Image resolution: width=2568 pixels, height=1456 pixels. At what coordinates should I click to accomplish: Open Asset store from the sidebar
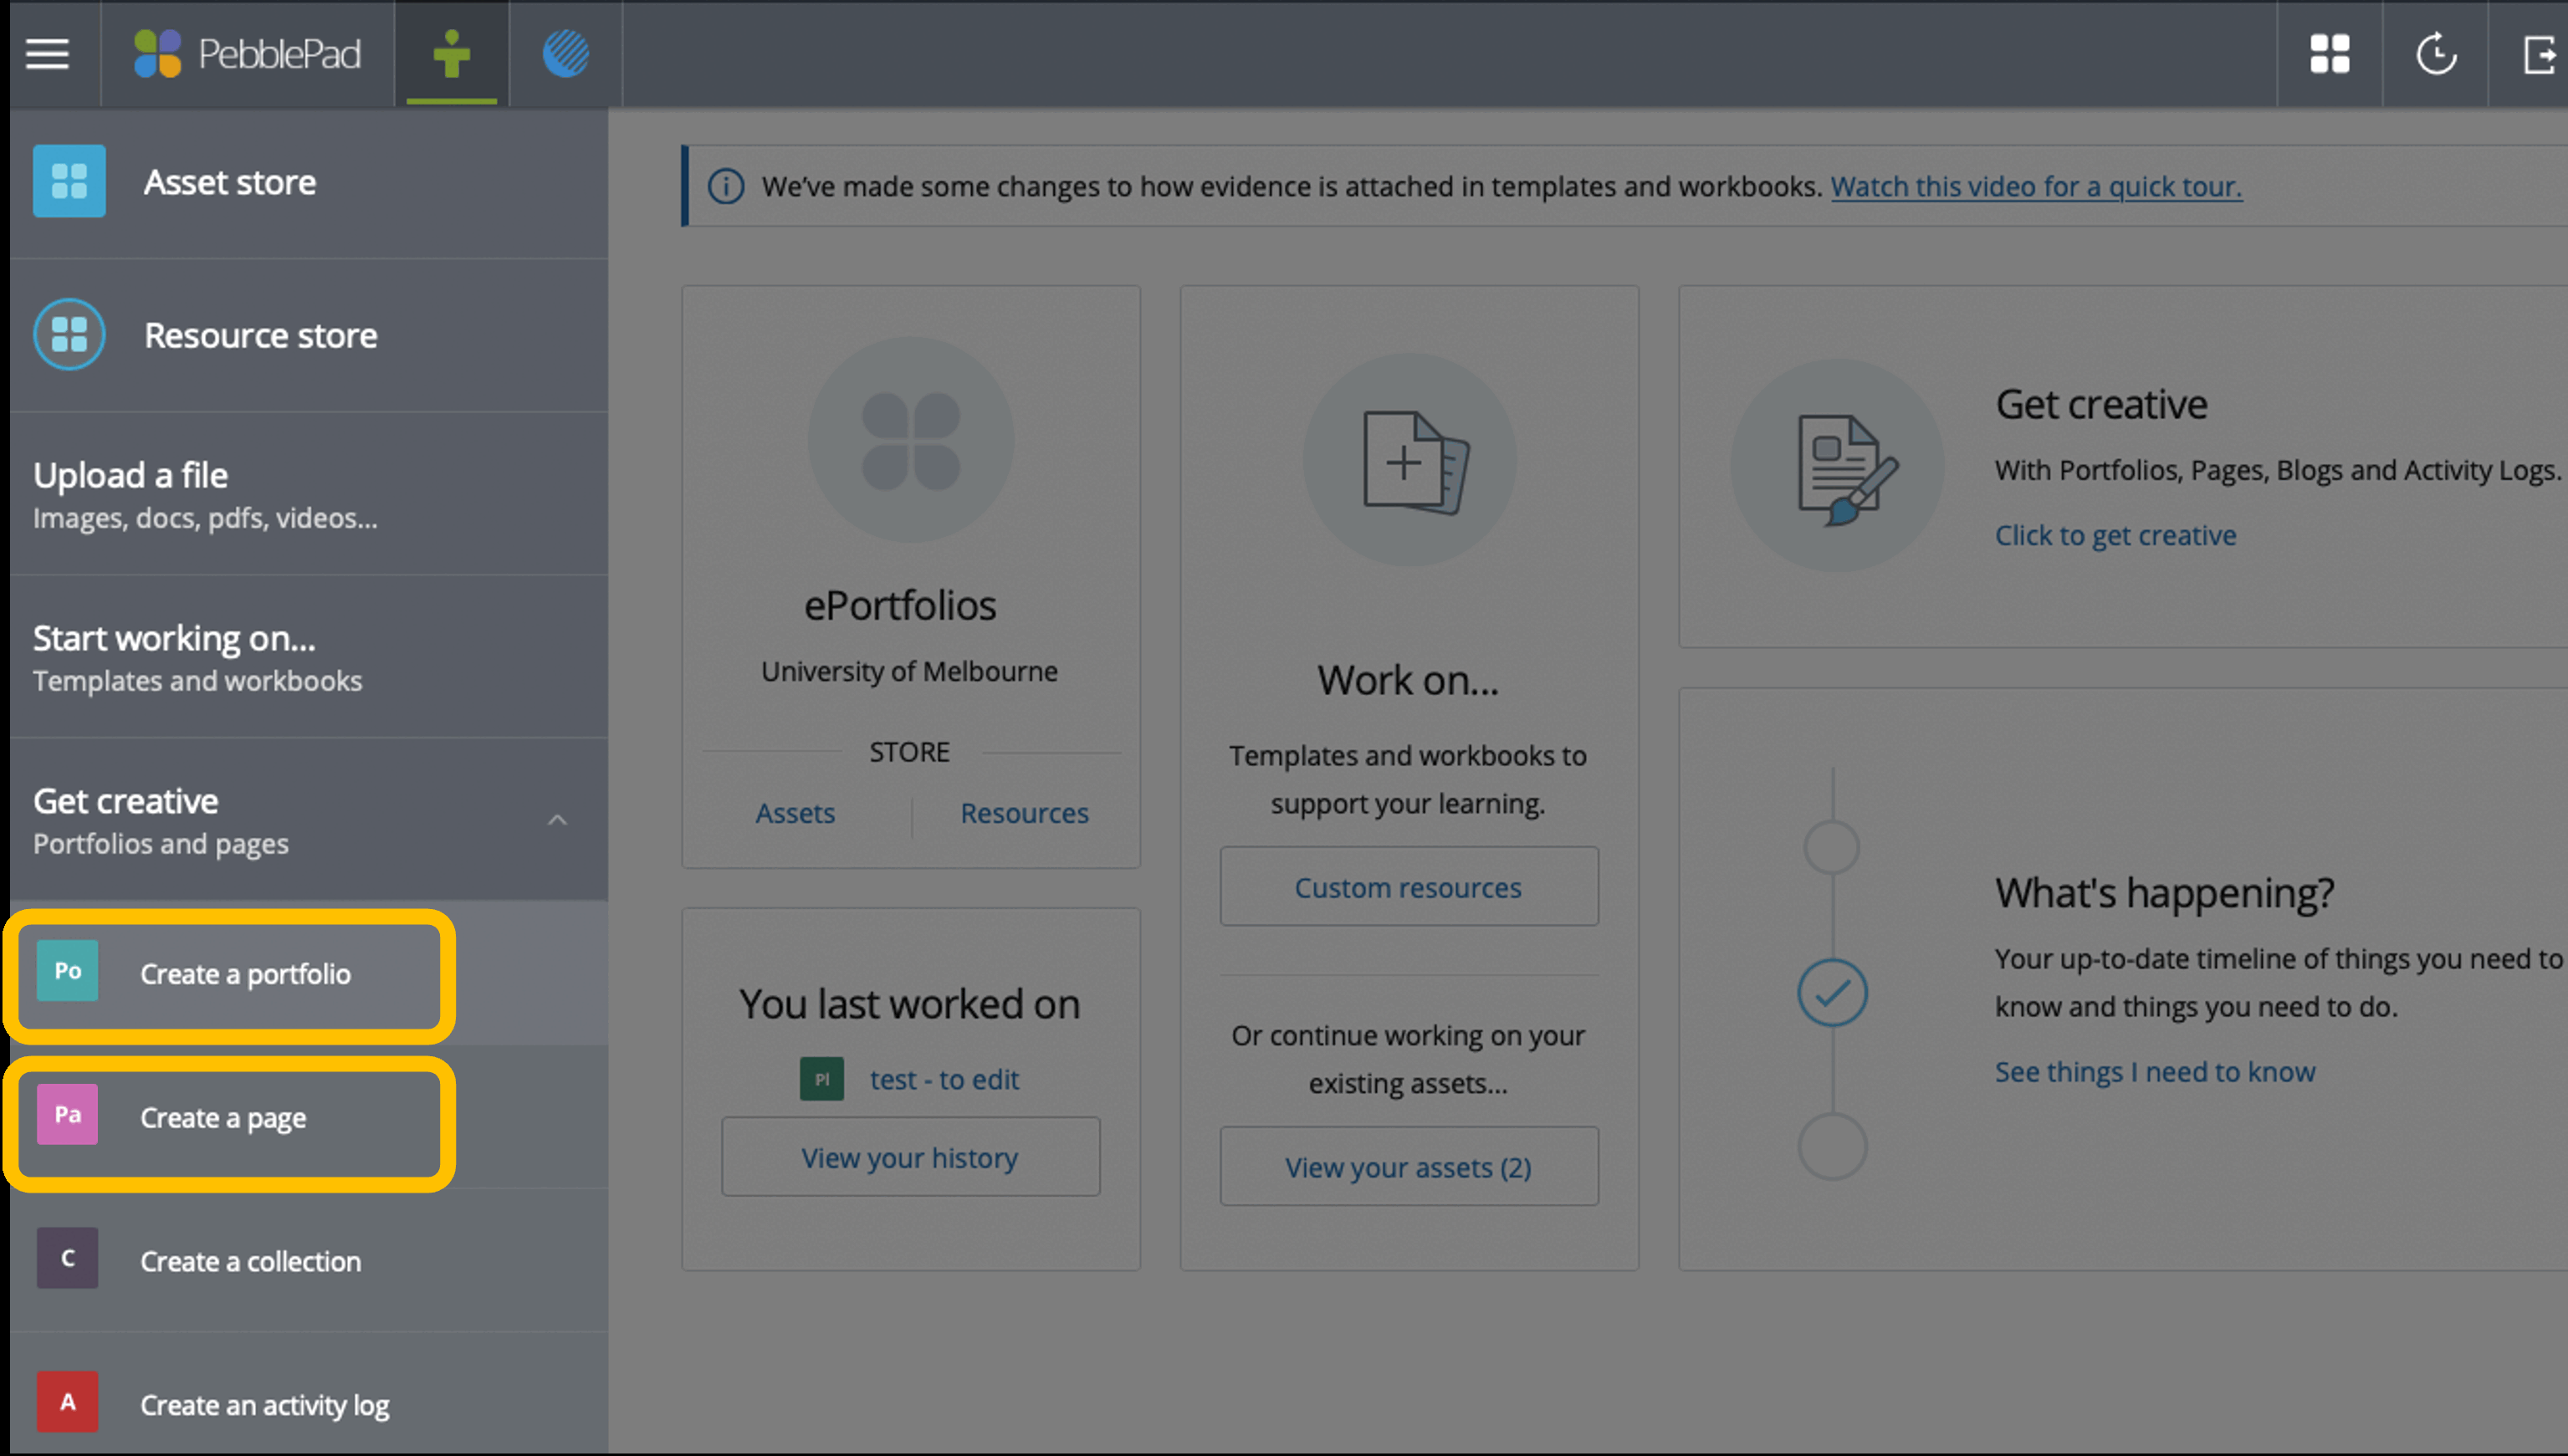tap(309, 183)
